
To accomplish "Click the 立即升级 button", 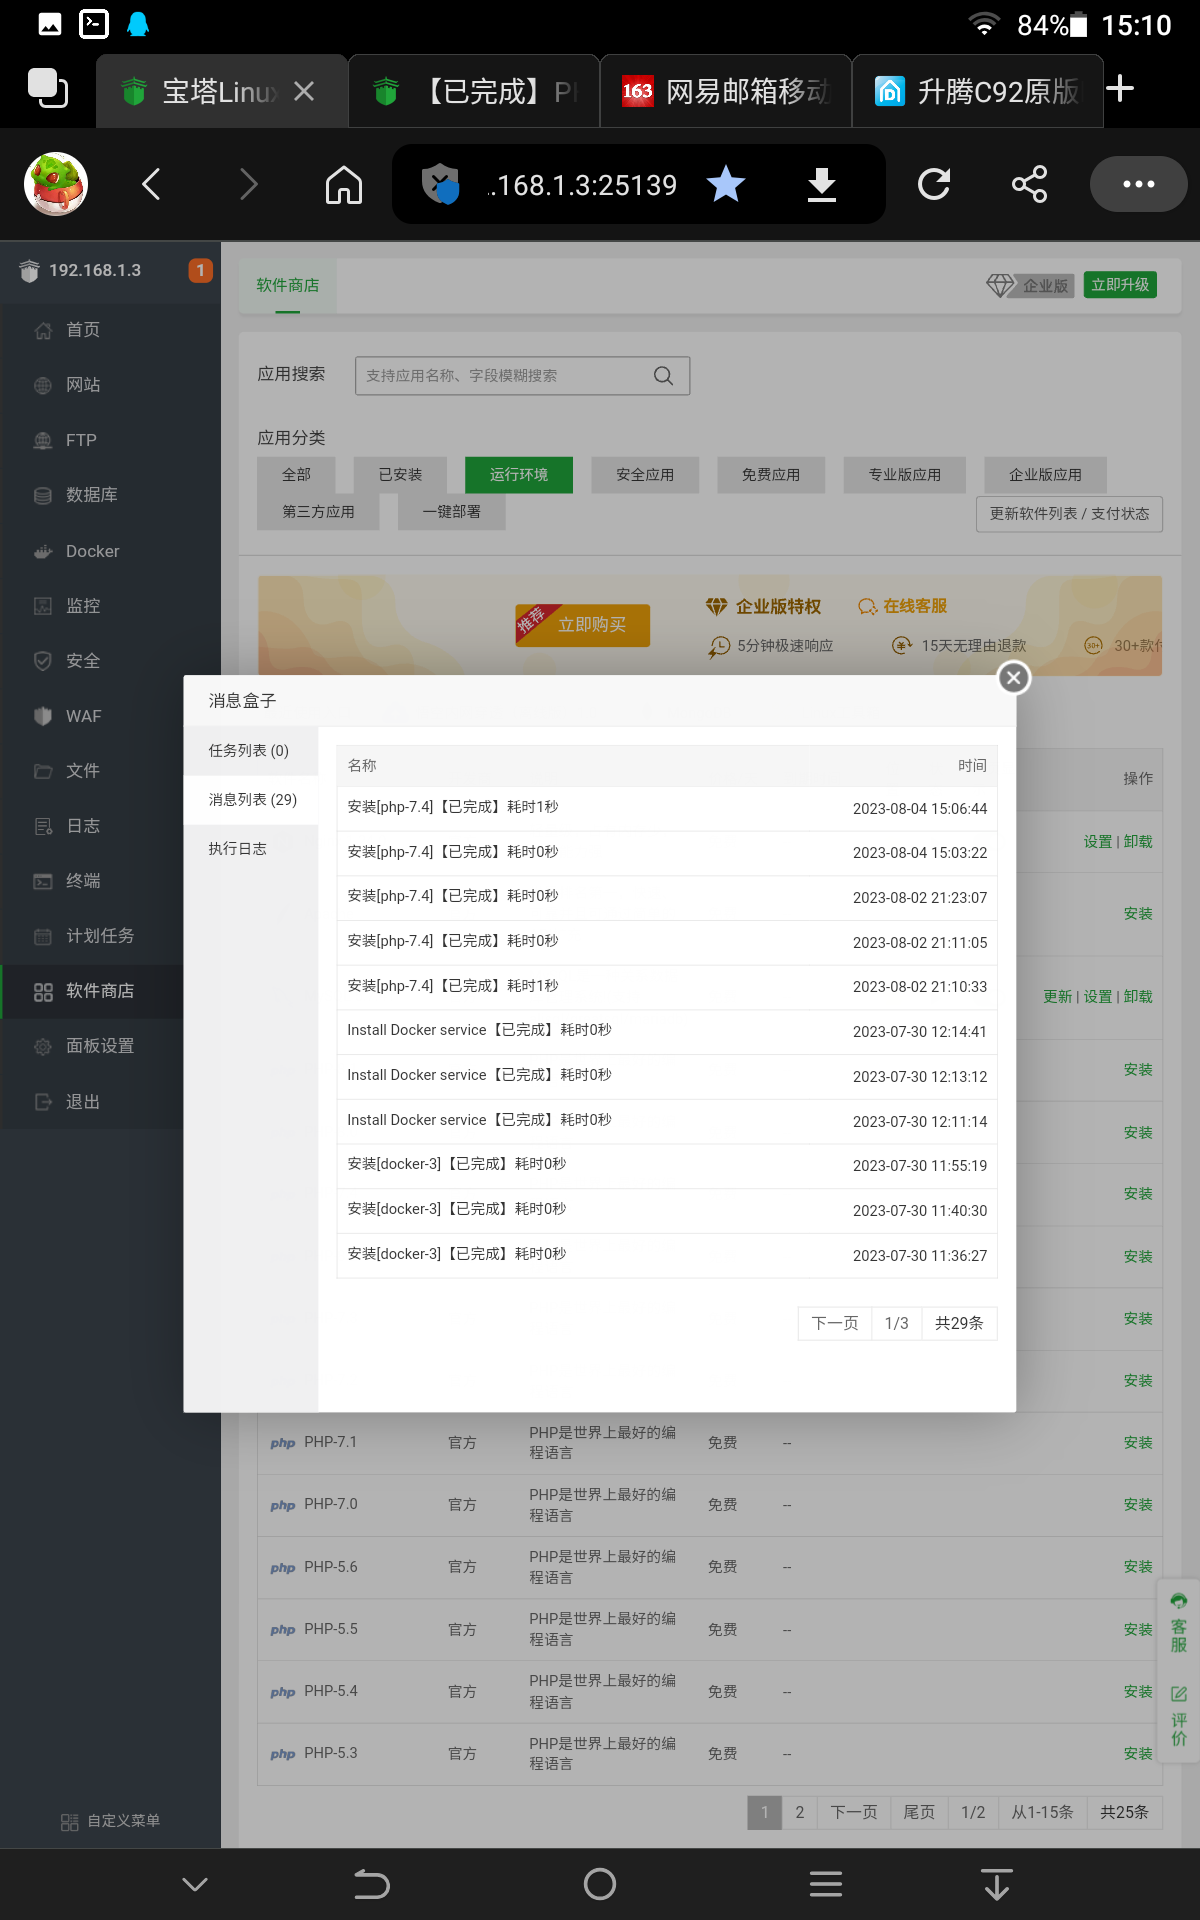I will (1120, 285).
